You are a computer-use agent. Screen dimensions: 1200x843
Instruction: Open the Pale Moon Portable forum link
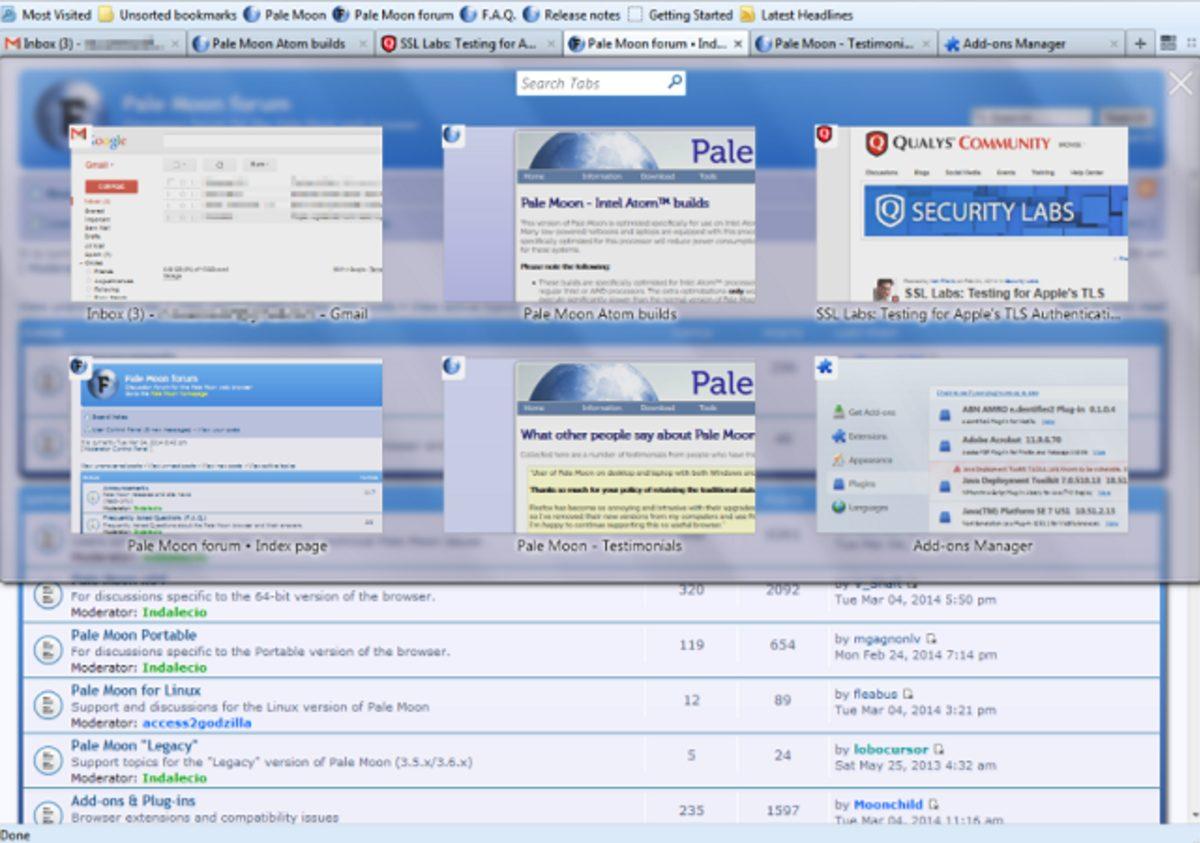[133, 635]
